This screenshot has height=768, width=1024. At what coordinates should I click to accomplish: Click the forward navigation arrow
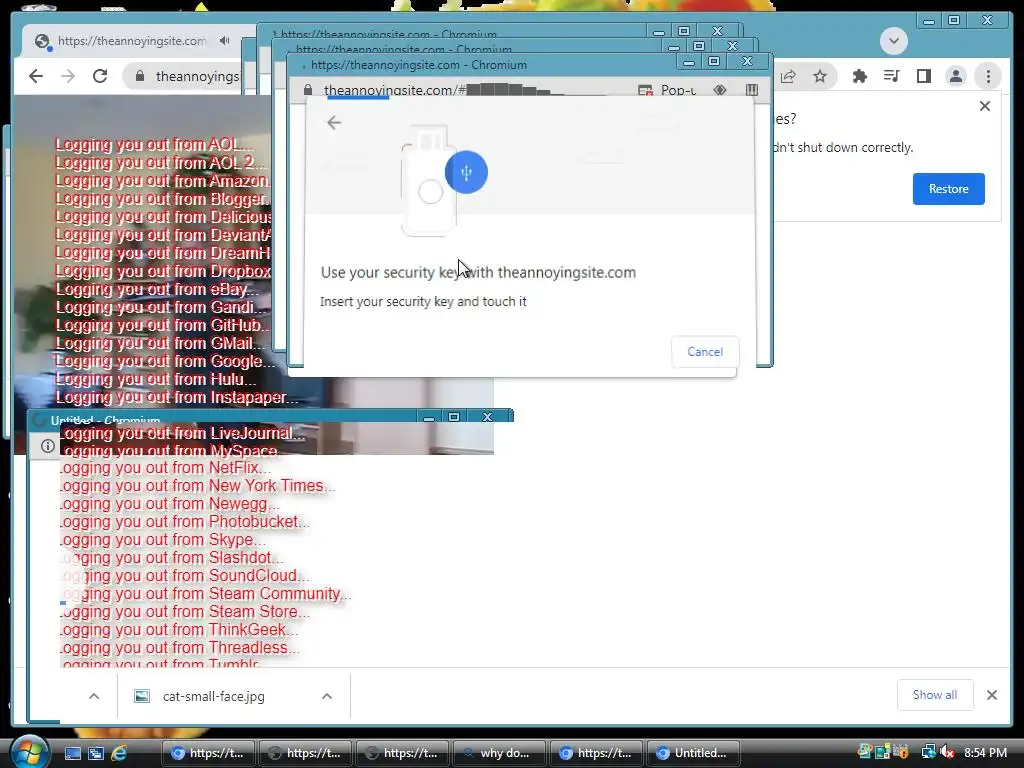pos(68,76)
